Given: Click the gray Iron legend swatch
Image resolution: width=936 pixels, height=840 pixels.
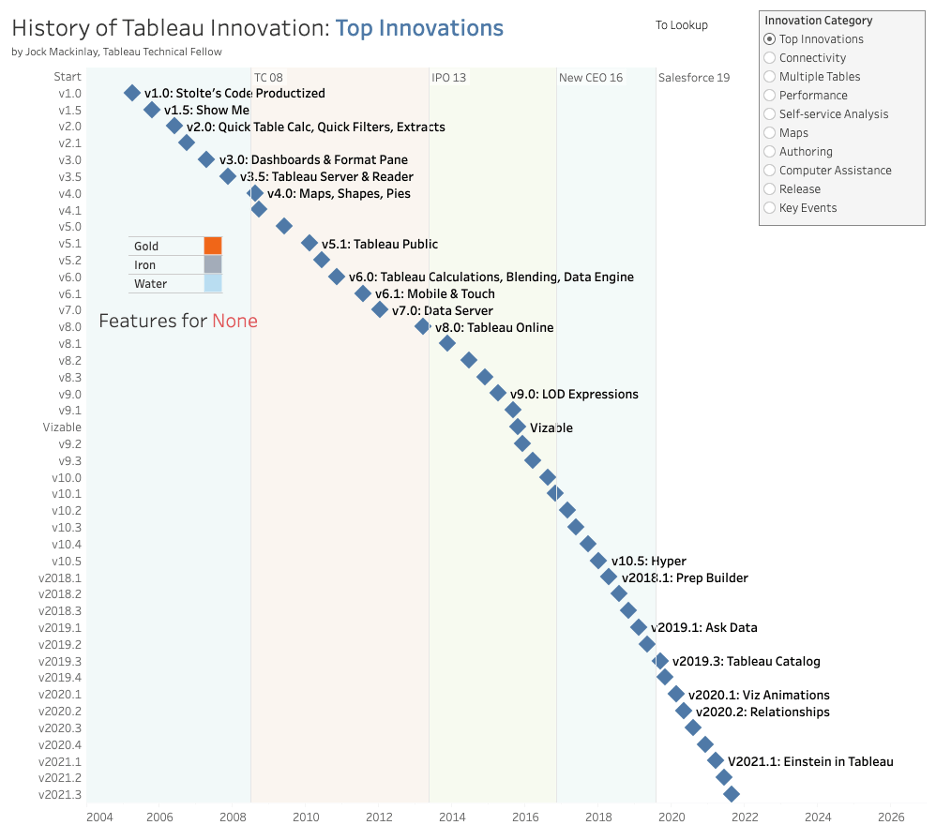Looking at the screenshot, I should point(212,263).
